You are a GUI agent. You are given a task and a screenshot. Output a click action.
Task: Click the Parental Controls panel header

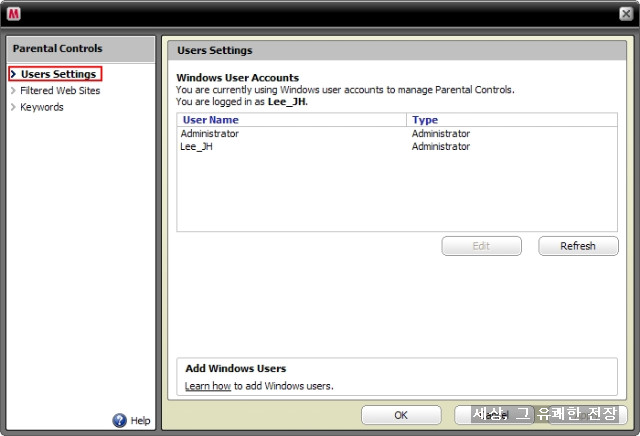81,49
